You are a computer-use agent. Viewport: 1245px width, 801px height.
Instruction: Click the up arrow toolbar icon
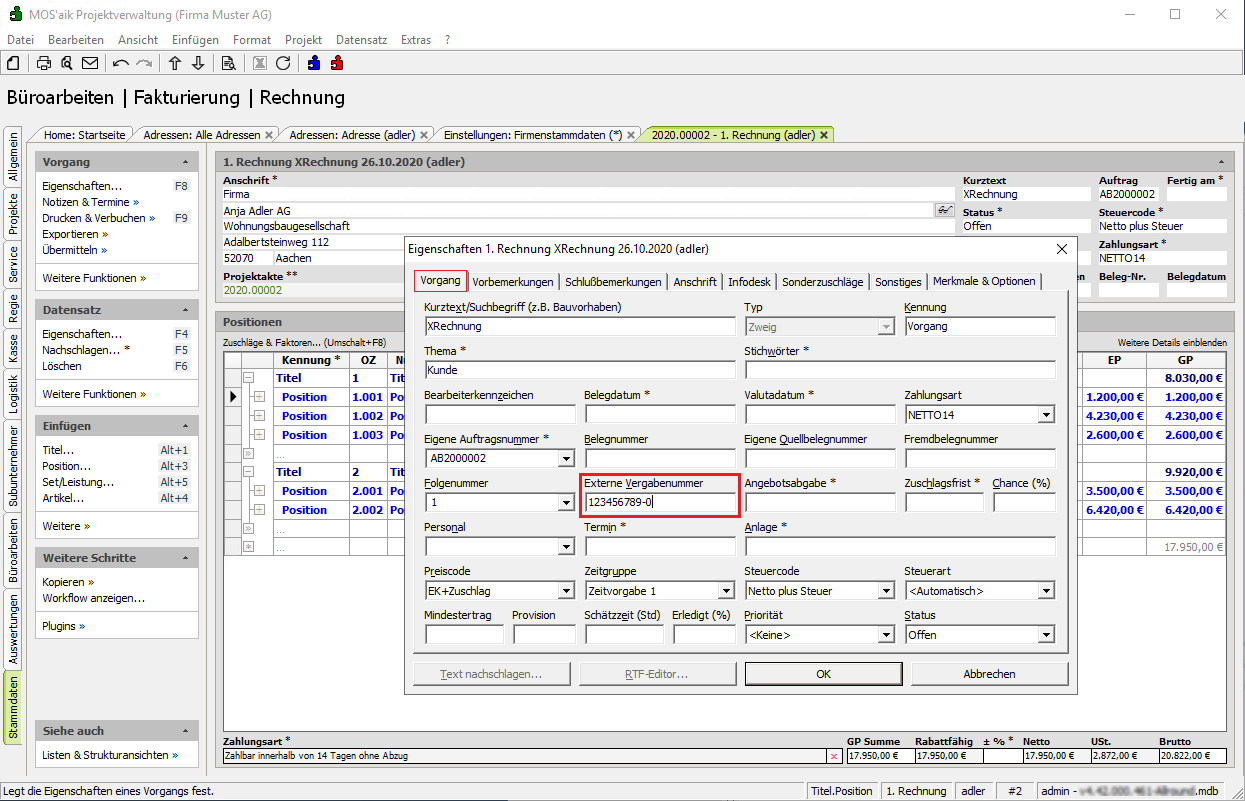tap(175, 63)
